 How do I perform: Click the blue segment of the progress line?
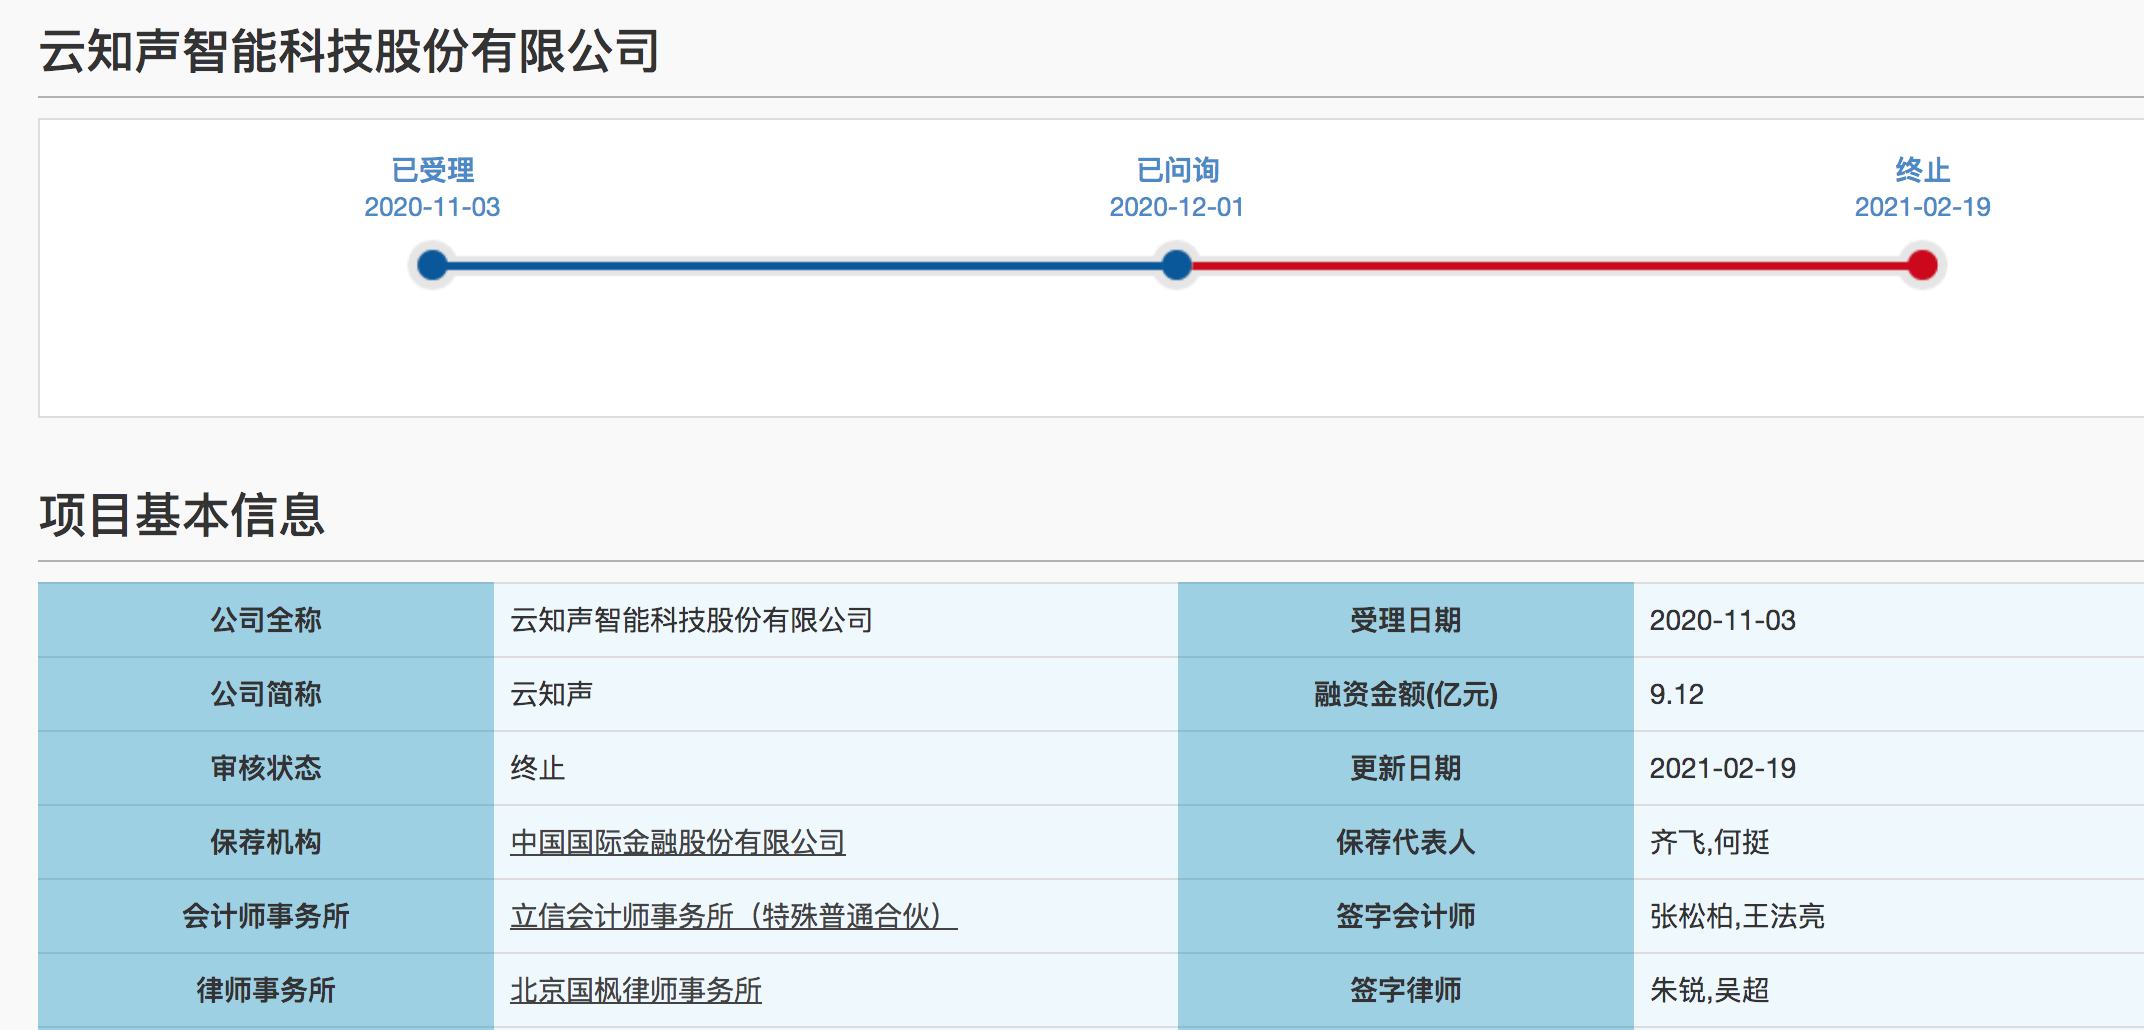click(805, 266)
